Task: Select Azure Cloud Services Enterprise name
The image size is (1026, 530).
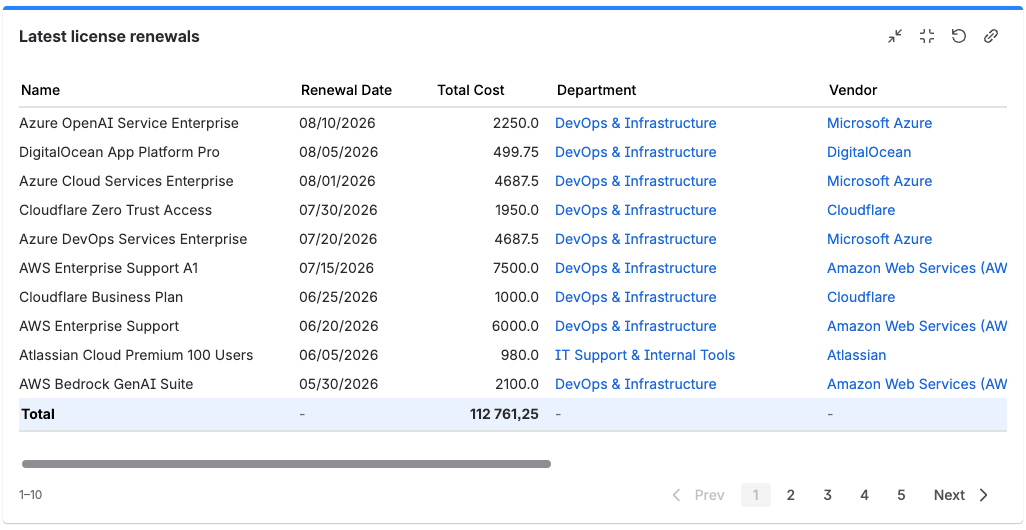Action: 126,181
